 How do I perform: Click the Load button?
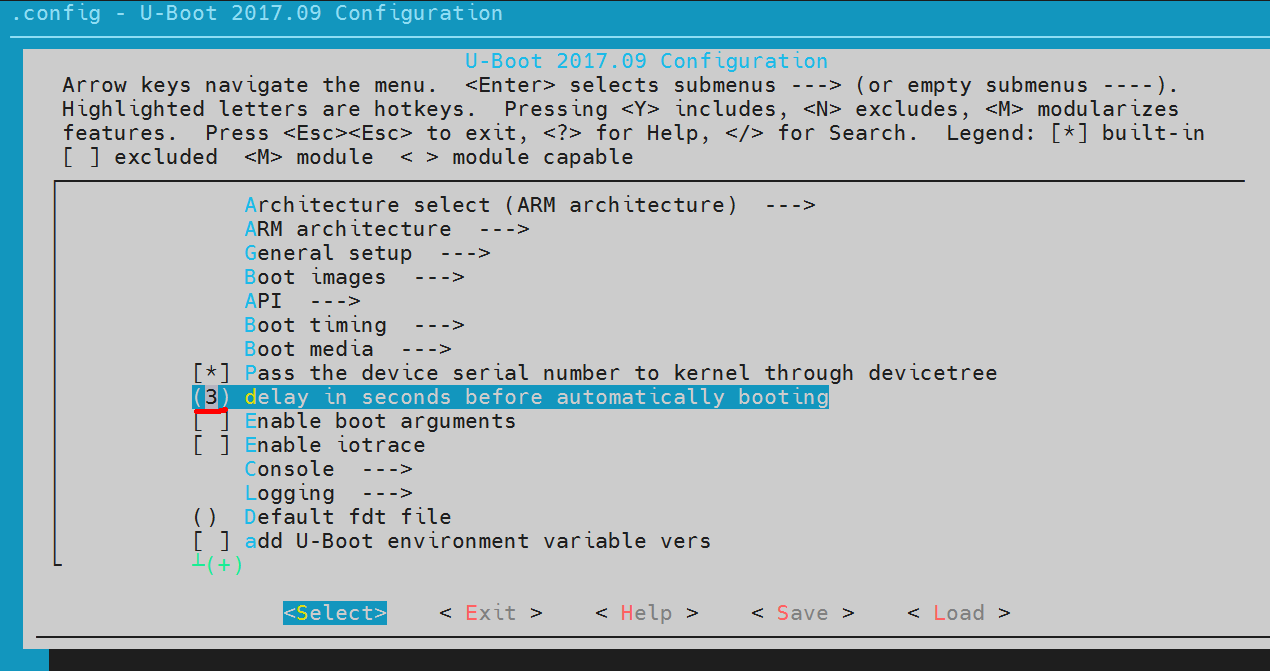pos(958,612)
